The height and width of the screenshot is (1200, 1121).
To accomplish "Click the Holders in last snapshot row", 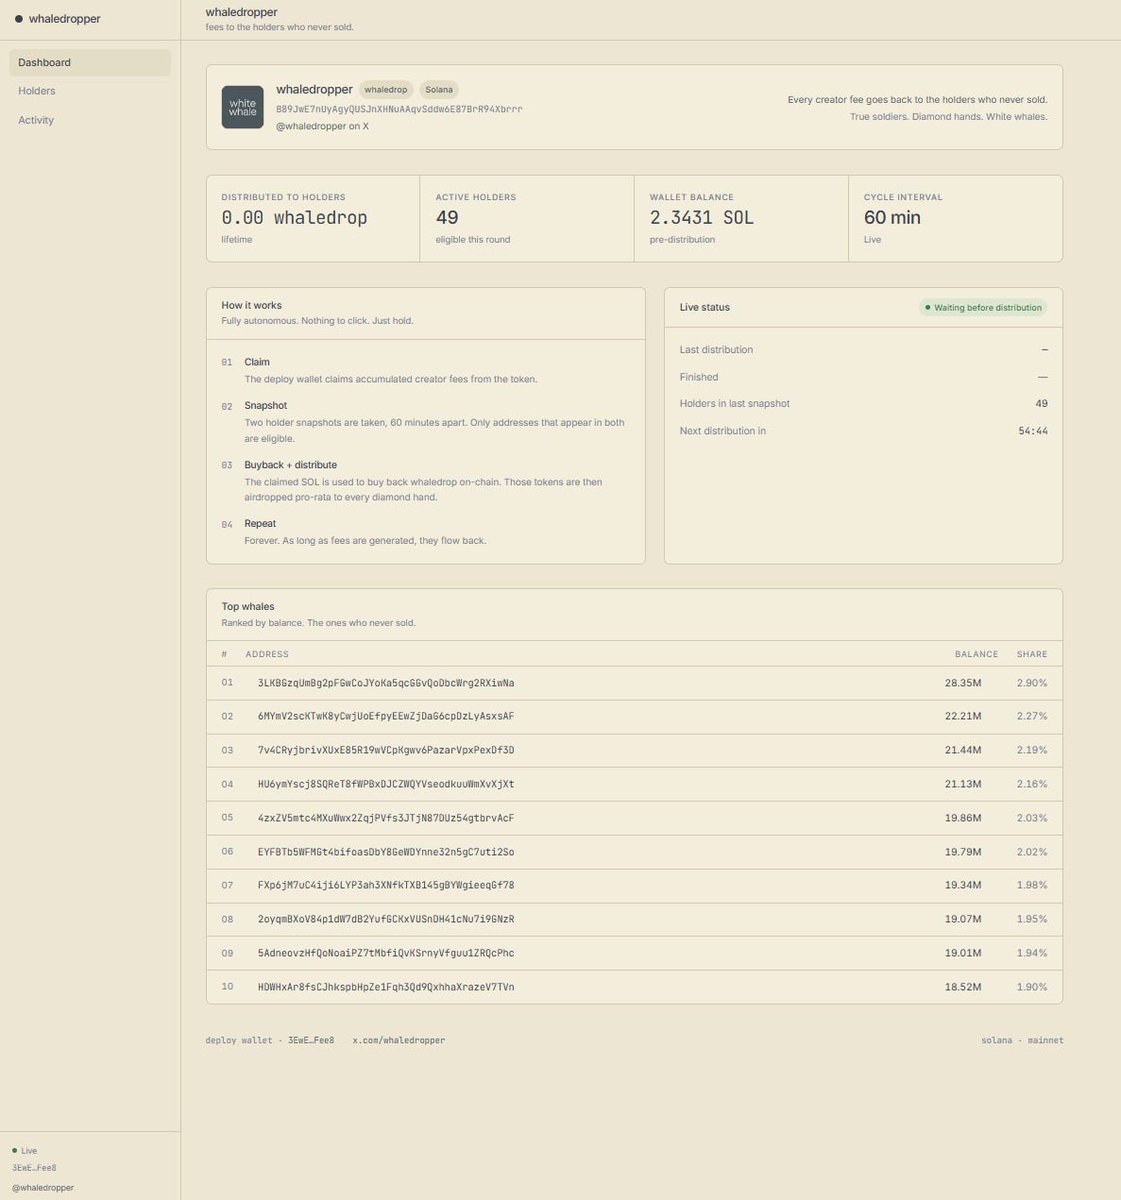I will coord(863,404).
